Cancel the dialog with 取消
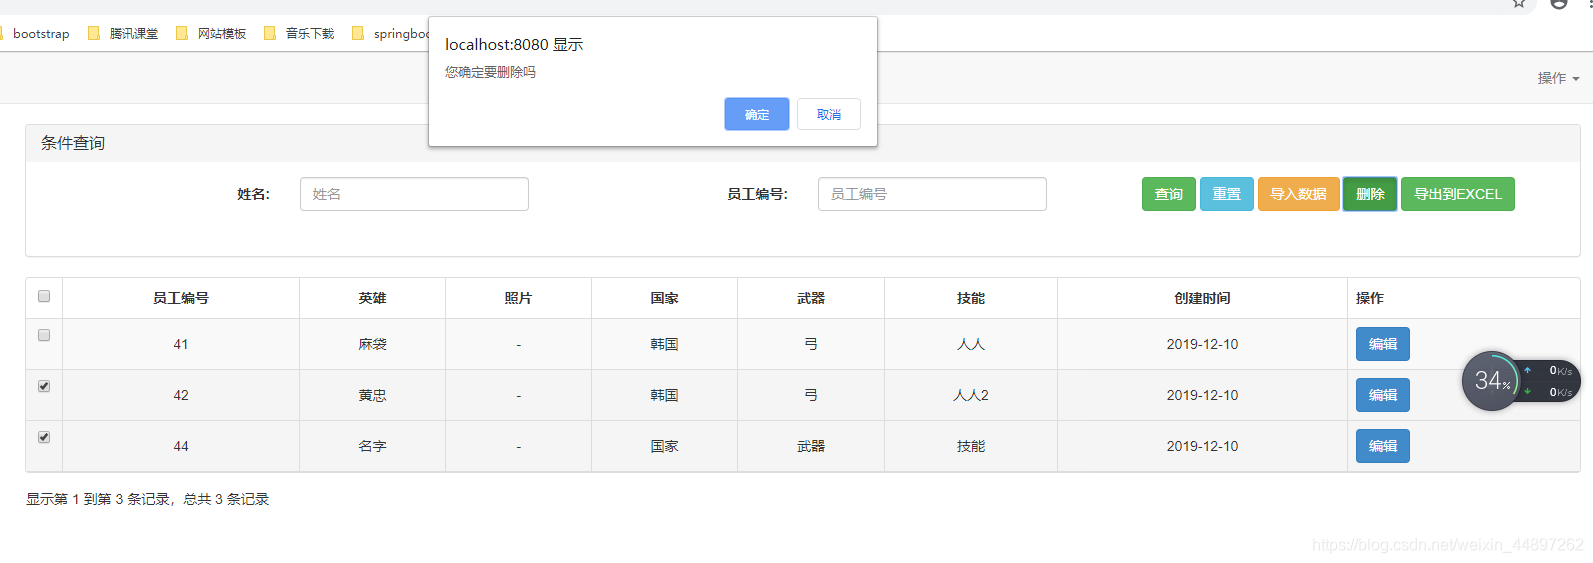The width and height of the screenshot is (1593, 563). (x=828, y=114)
